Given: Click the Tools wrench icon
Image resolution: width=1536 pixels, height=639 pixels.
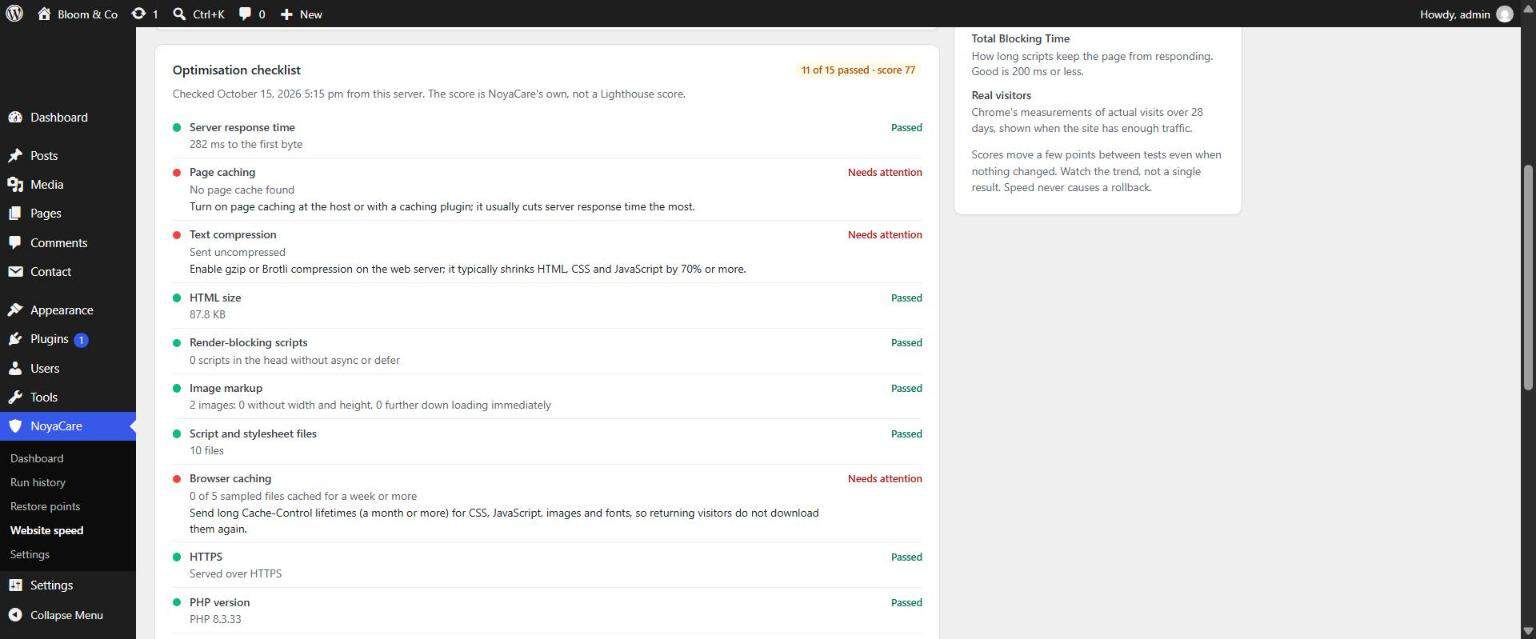Looking at the screenshot, I should point(15,397).
